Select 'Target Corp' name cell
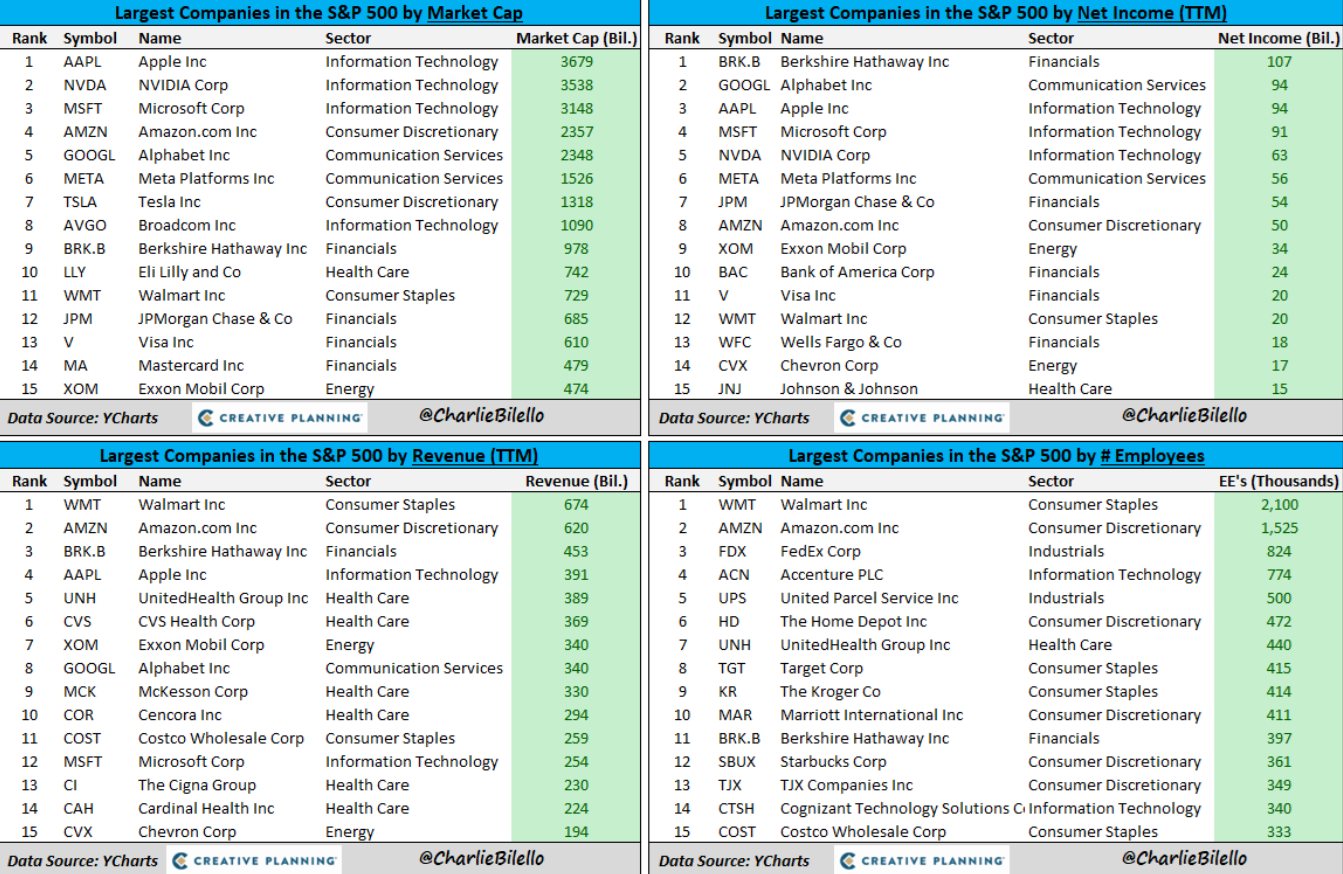The width and height of the screenshot is (1343, 874). click(x=821, y=669)
